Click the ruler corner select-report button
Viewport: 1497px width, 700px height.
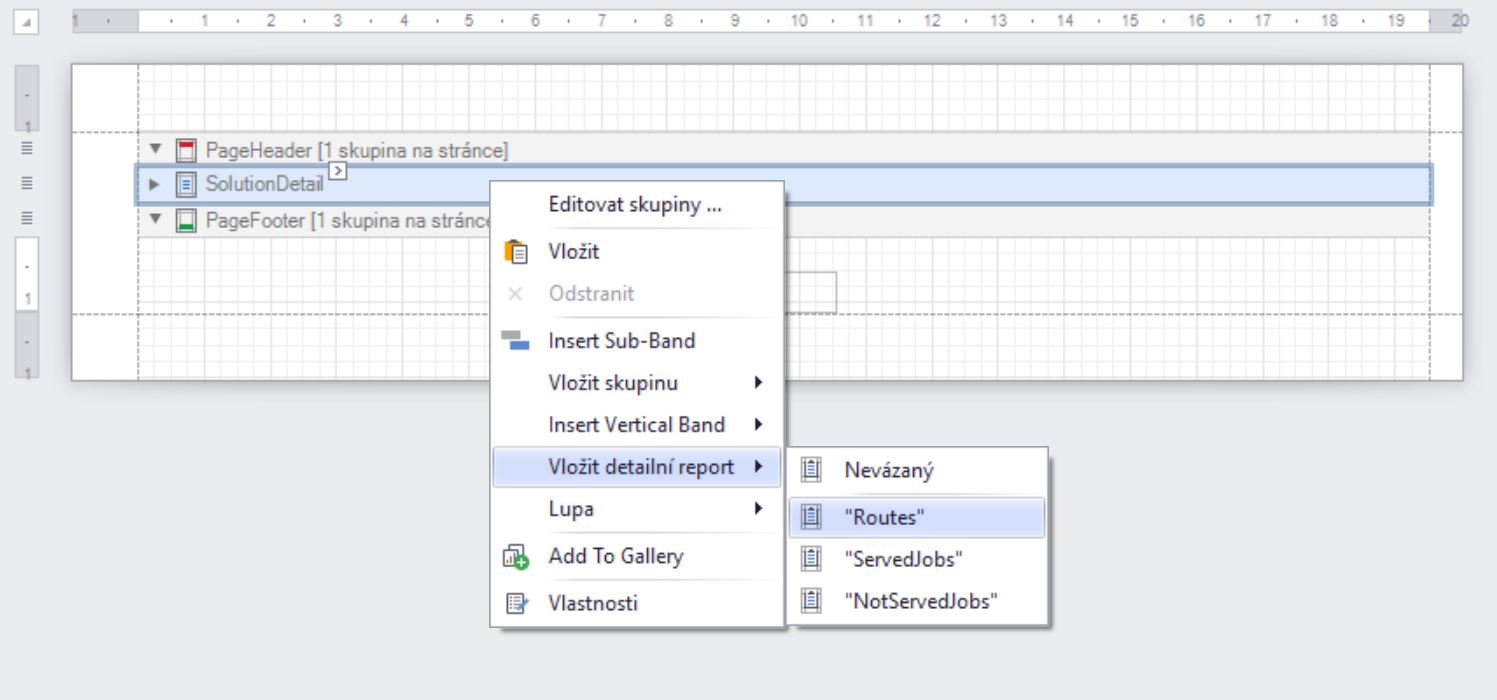click(x=26, y=22)
